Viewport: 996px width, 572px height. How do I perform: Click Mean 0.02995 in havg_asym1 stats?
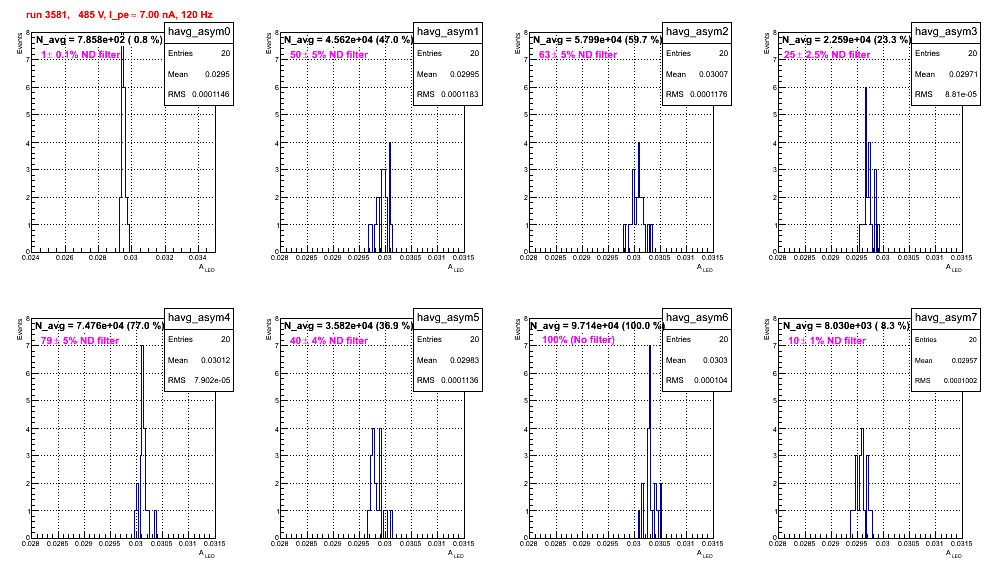pyautogui.click(x=448, y=74)
